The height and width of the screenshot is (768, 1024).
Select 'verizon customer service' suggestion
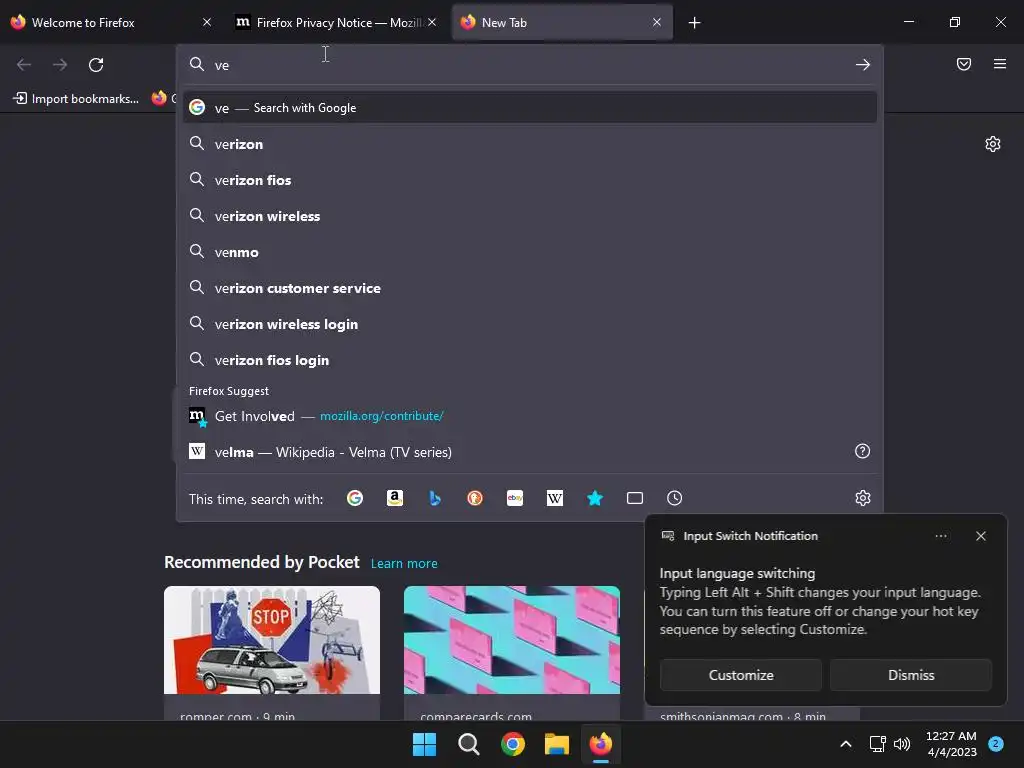coord(530,288)
